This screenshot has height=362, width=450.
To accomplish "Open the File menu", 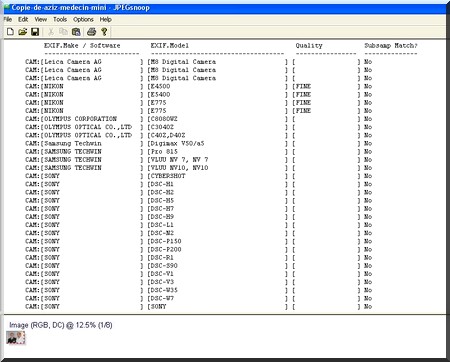I will coord(8,19).
